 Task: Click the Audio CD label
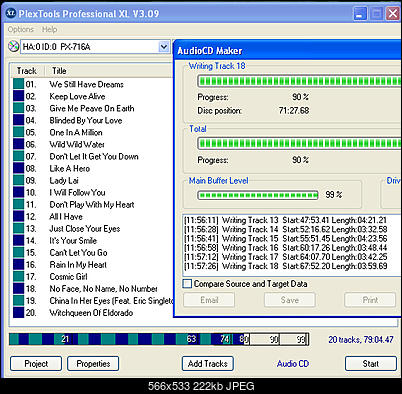(x=293, y=363)
